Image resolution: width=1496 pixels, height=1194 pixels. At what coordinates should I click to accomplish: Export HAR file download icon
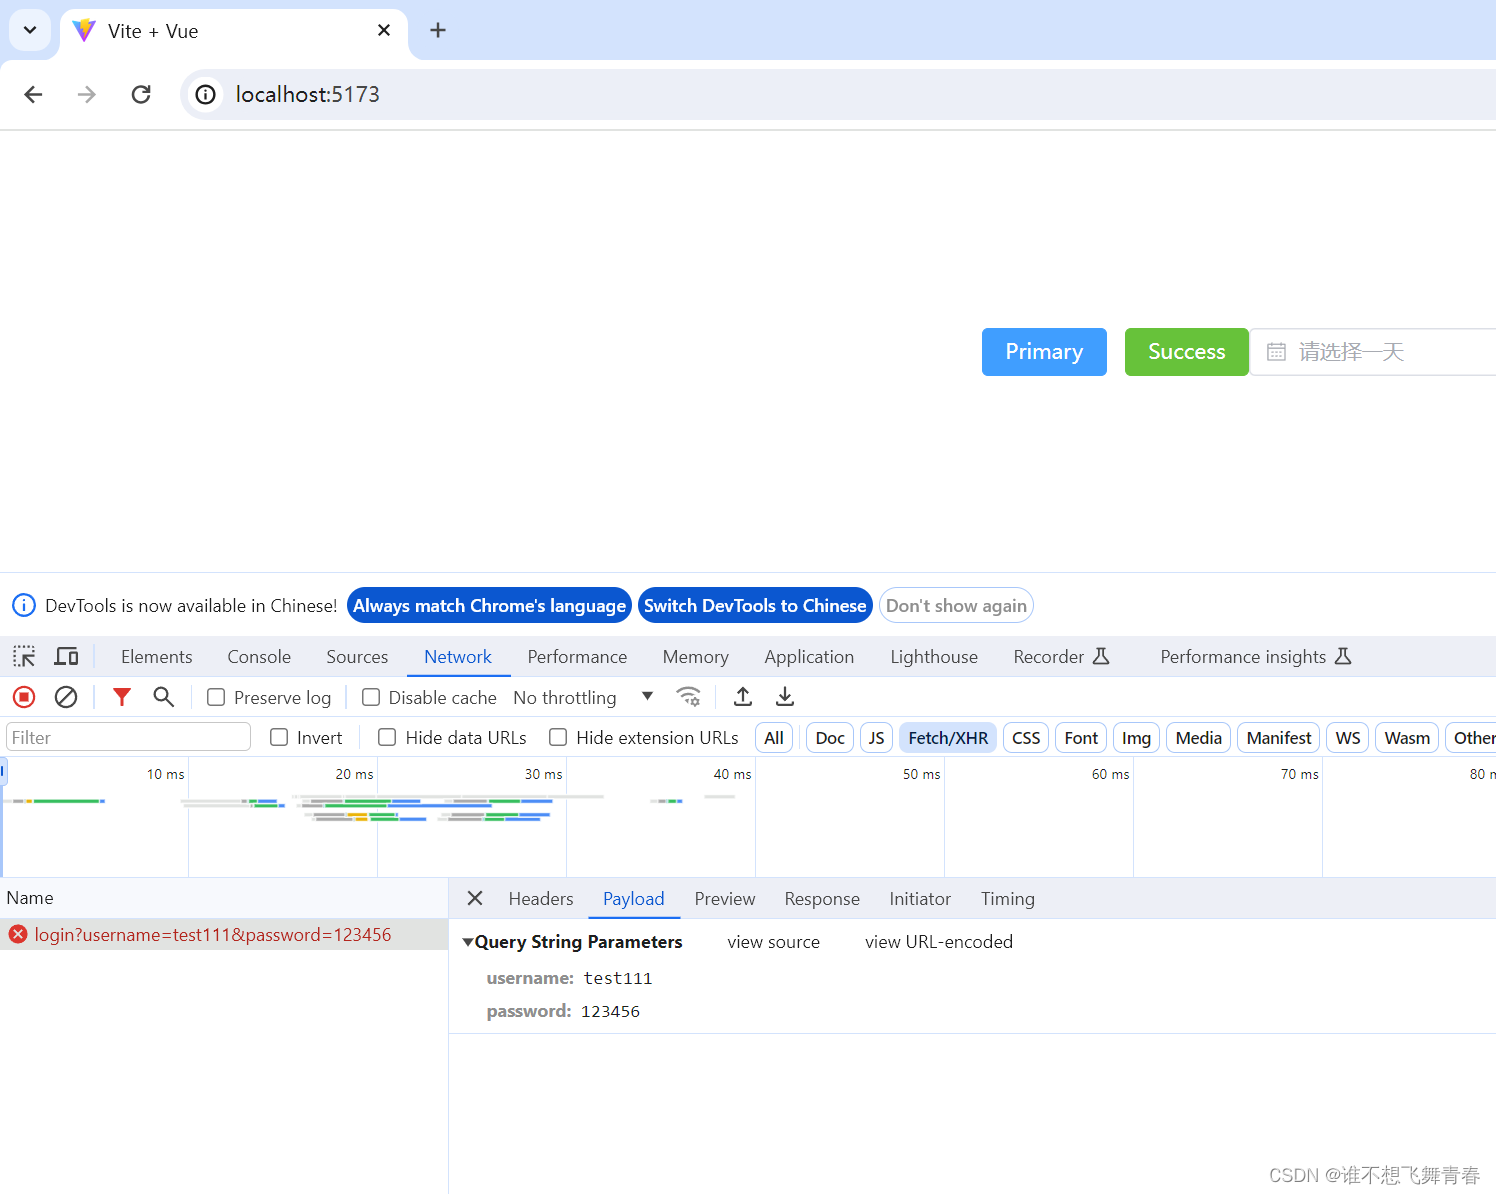[x=785, y=697]
